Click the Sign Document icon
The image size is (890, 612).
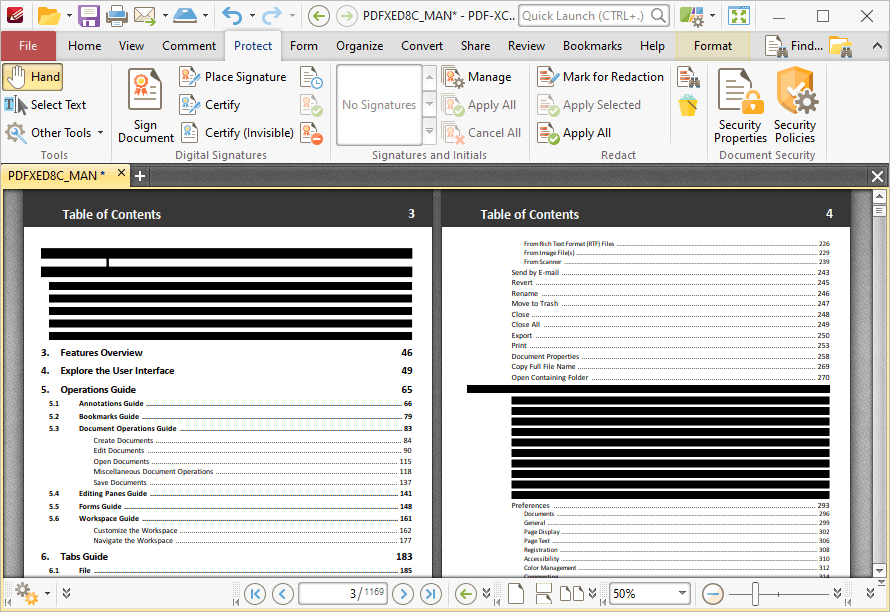point(145,89)
